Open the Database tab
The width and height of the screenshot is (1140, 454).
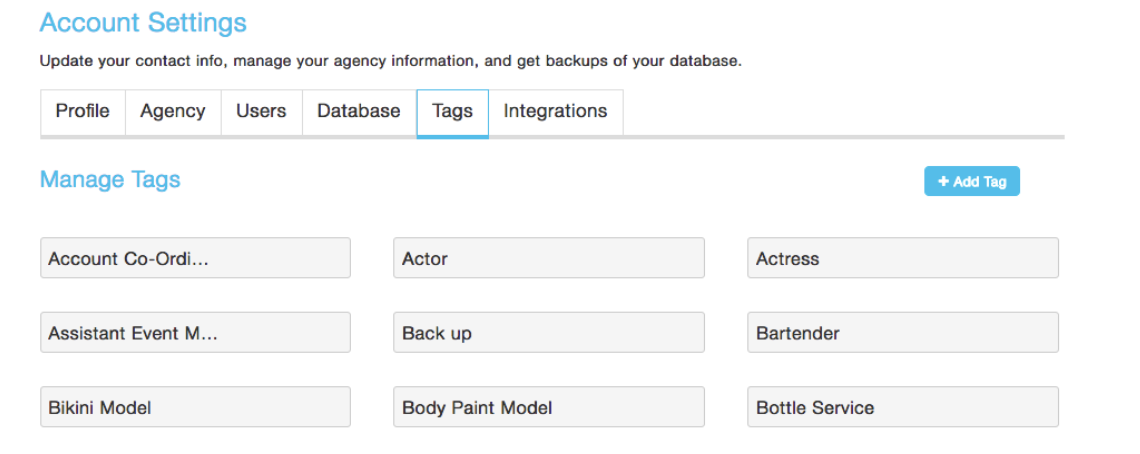[x=358, y=112]
